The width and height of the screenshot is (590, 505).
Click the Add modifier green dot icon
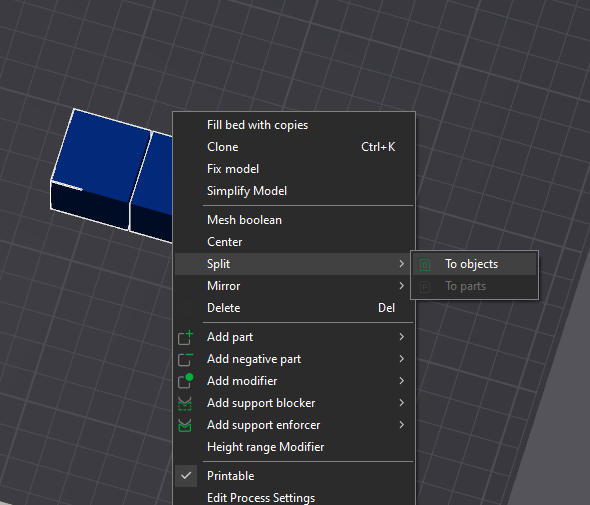pos(185,381)
